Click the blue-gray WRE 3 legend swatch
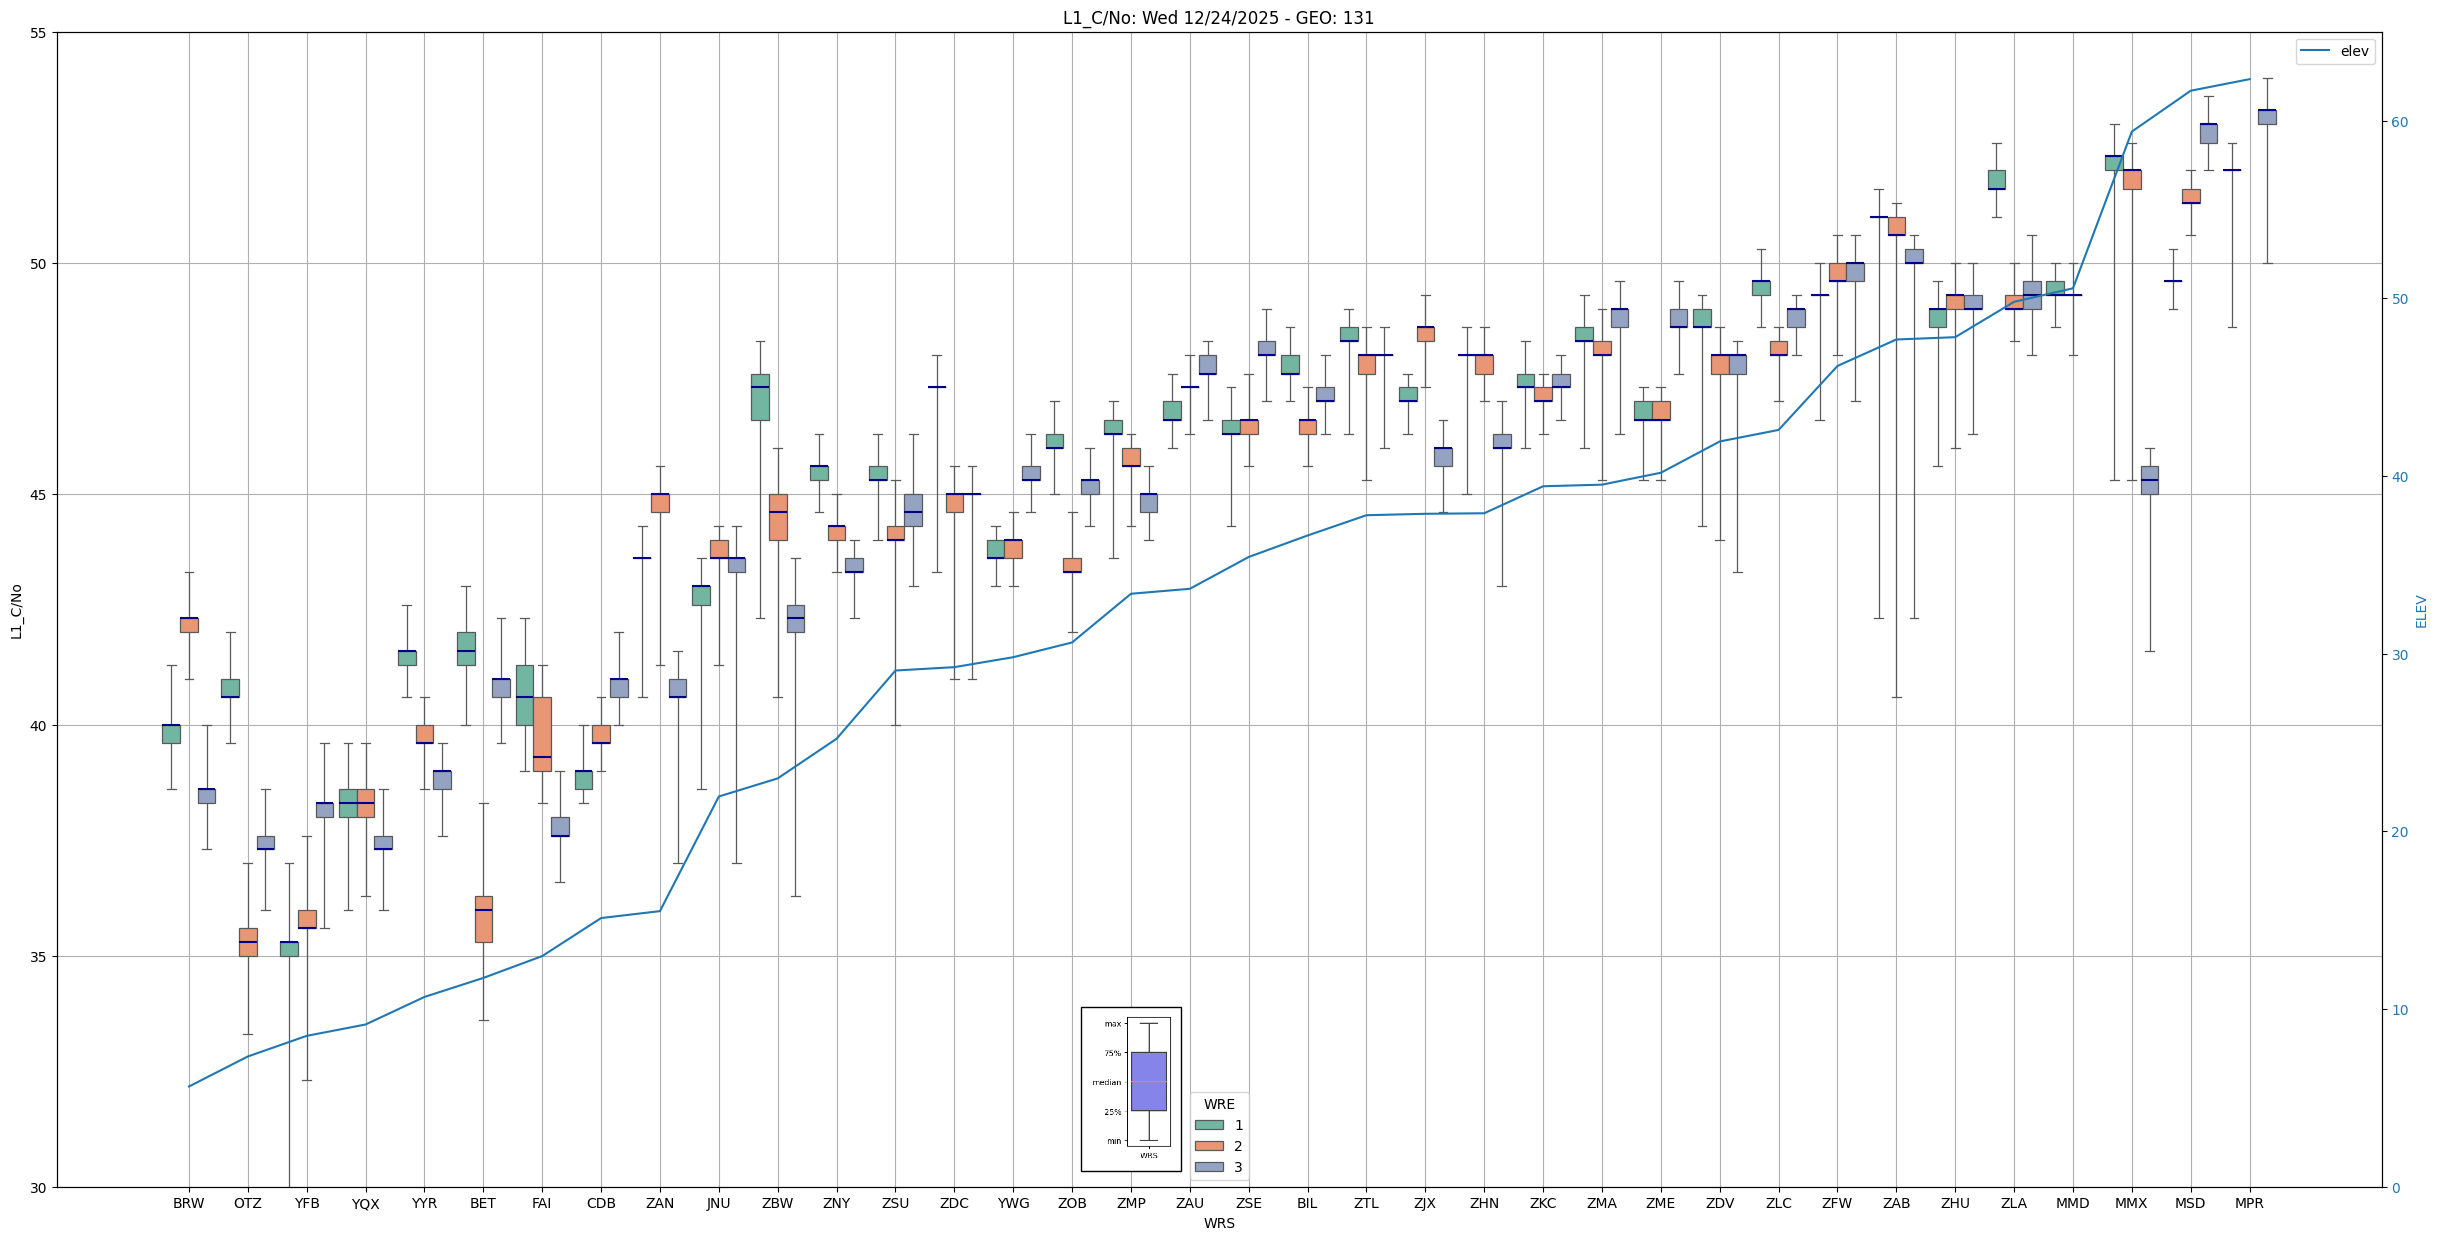This screenshot has height=1240, width=2438. [x=1208, y=1167]
